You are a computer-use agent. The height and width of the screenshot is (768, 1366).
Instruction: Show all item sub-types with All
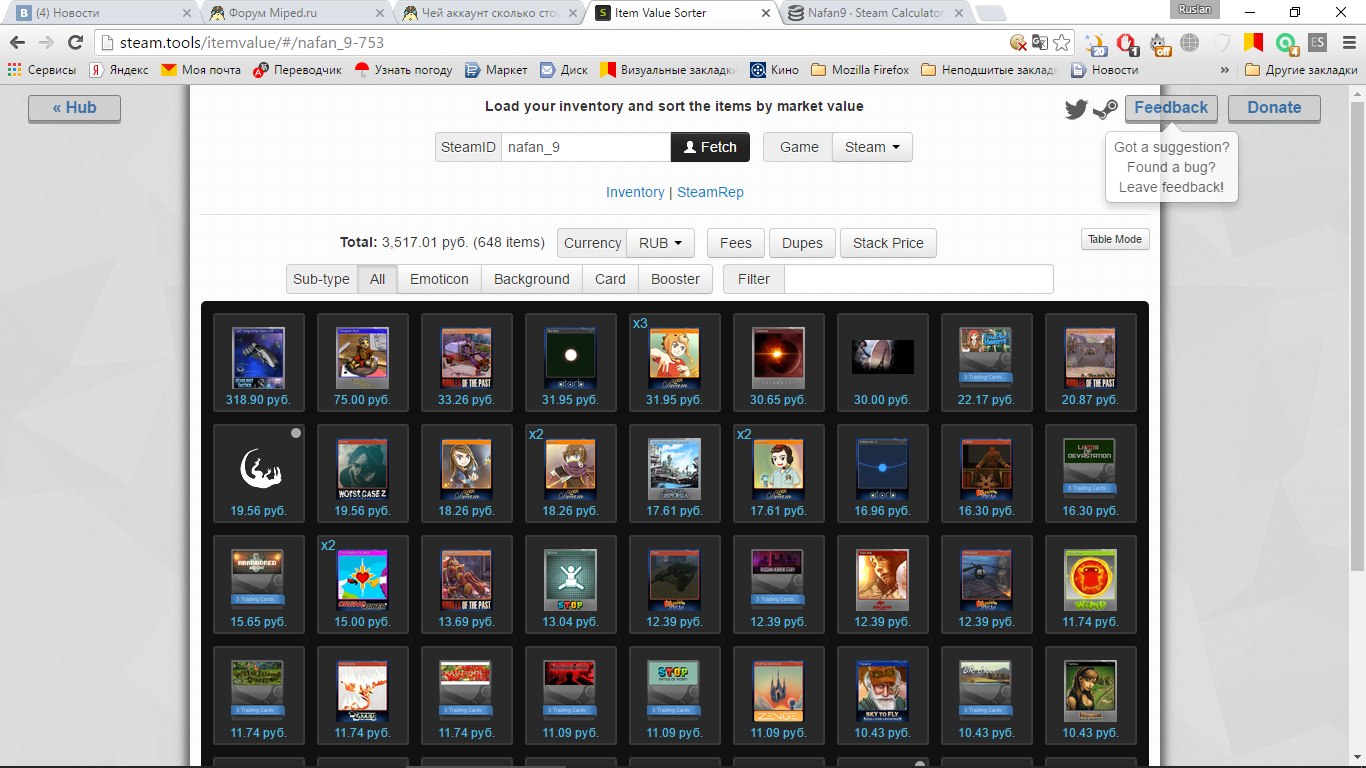pos(377,279)
